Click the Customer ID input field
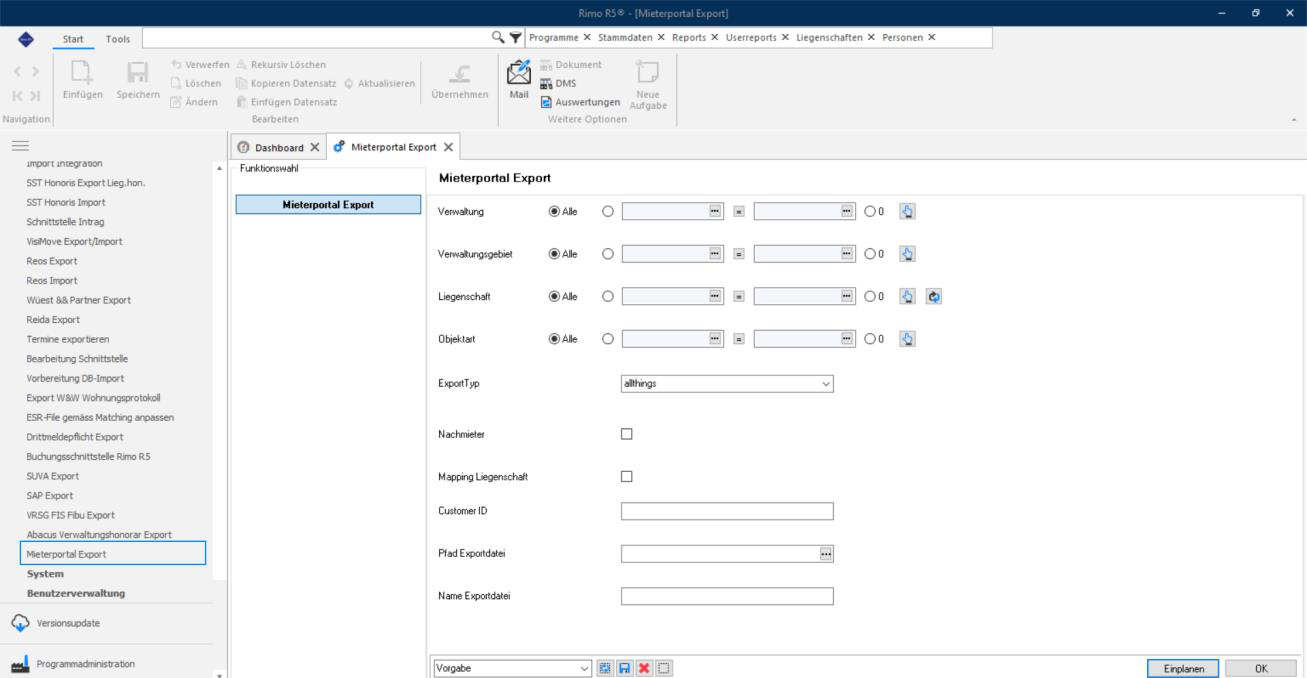The height and width of the screenshot is (678, 1307). pyautogui.click(x=727, y=511)
